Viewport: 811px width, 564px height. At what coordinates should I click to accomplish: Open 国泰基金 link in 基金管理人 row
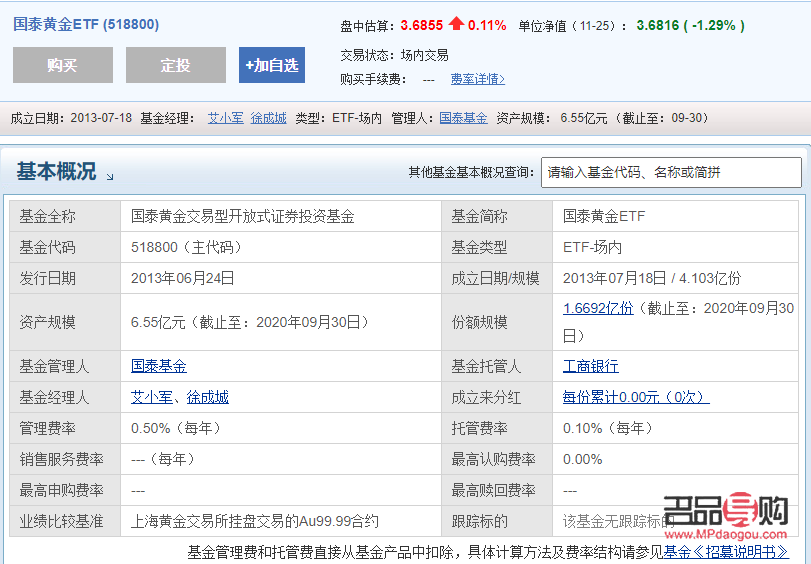click(x=159, y=366)
